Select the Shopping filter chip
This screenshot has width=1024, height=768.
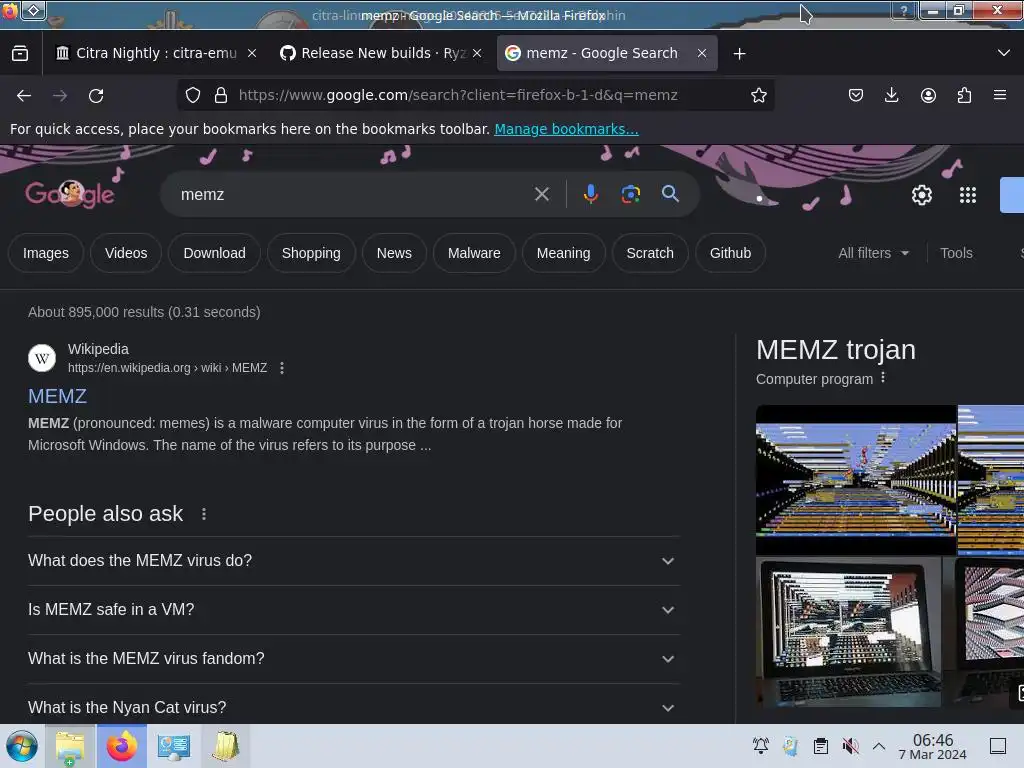(311, 253)
